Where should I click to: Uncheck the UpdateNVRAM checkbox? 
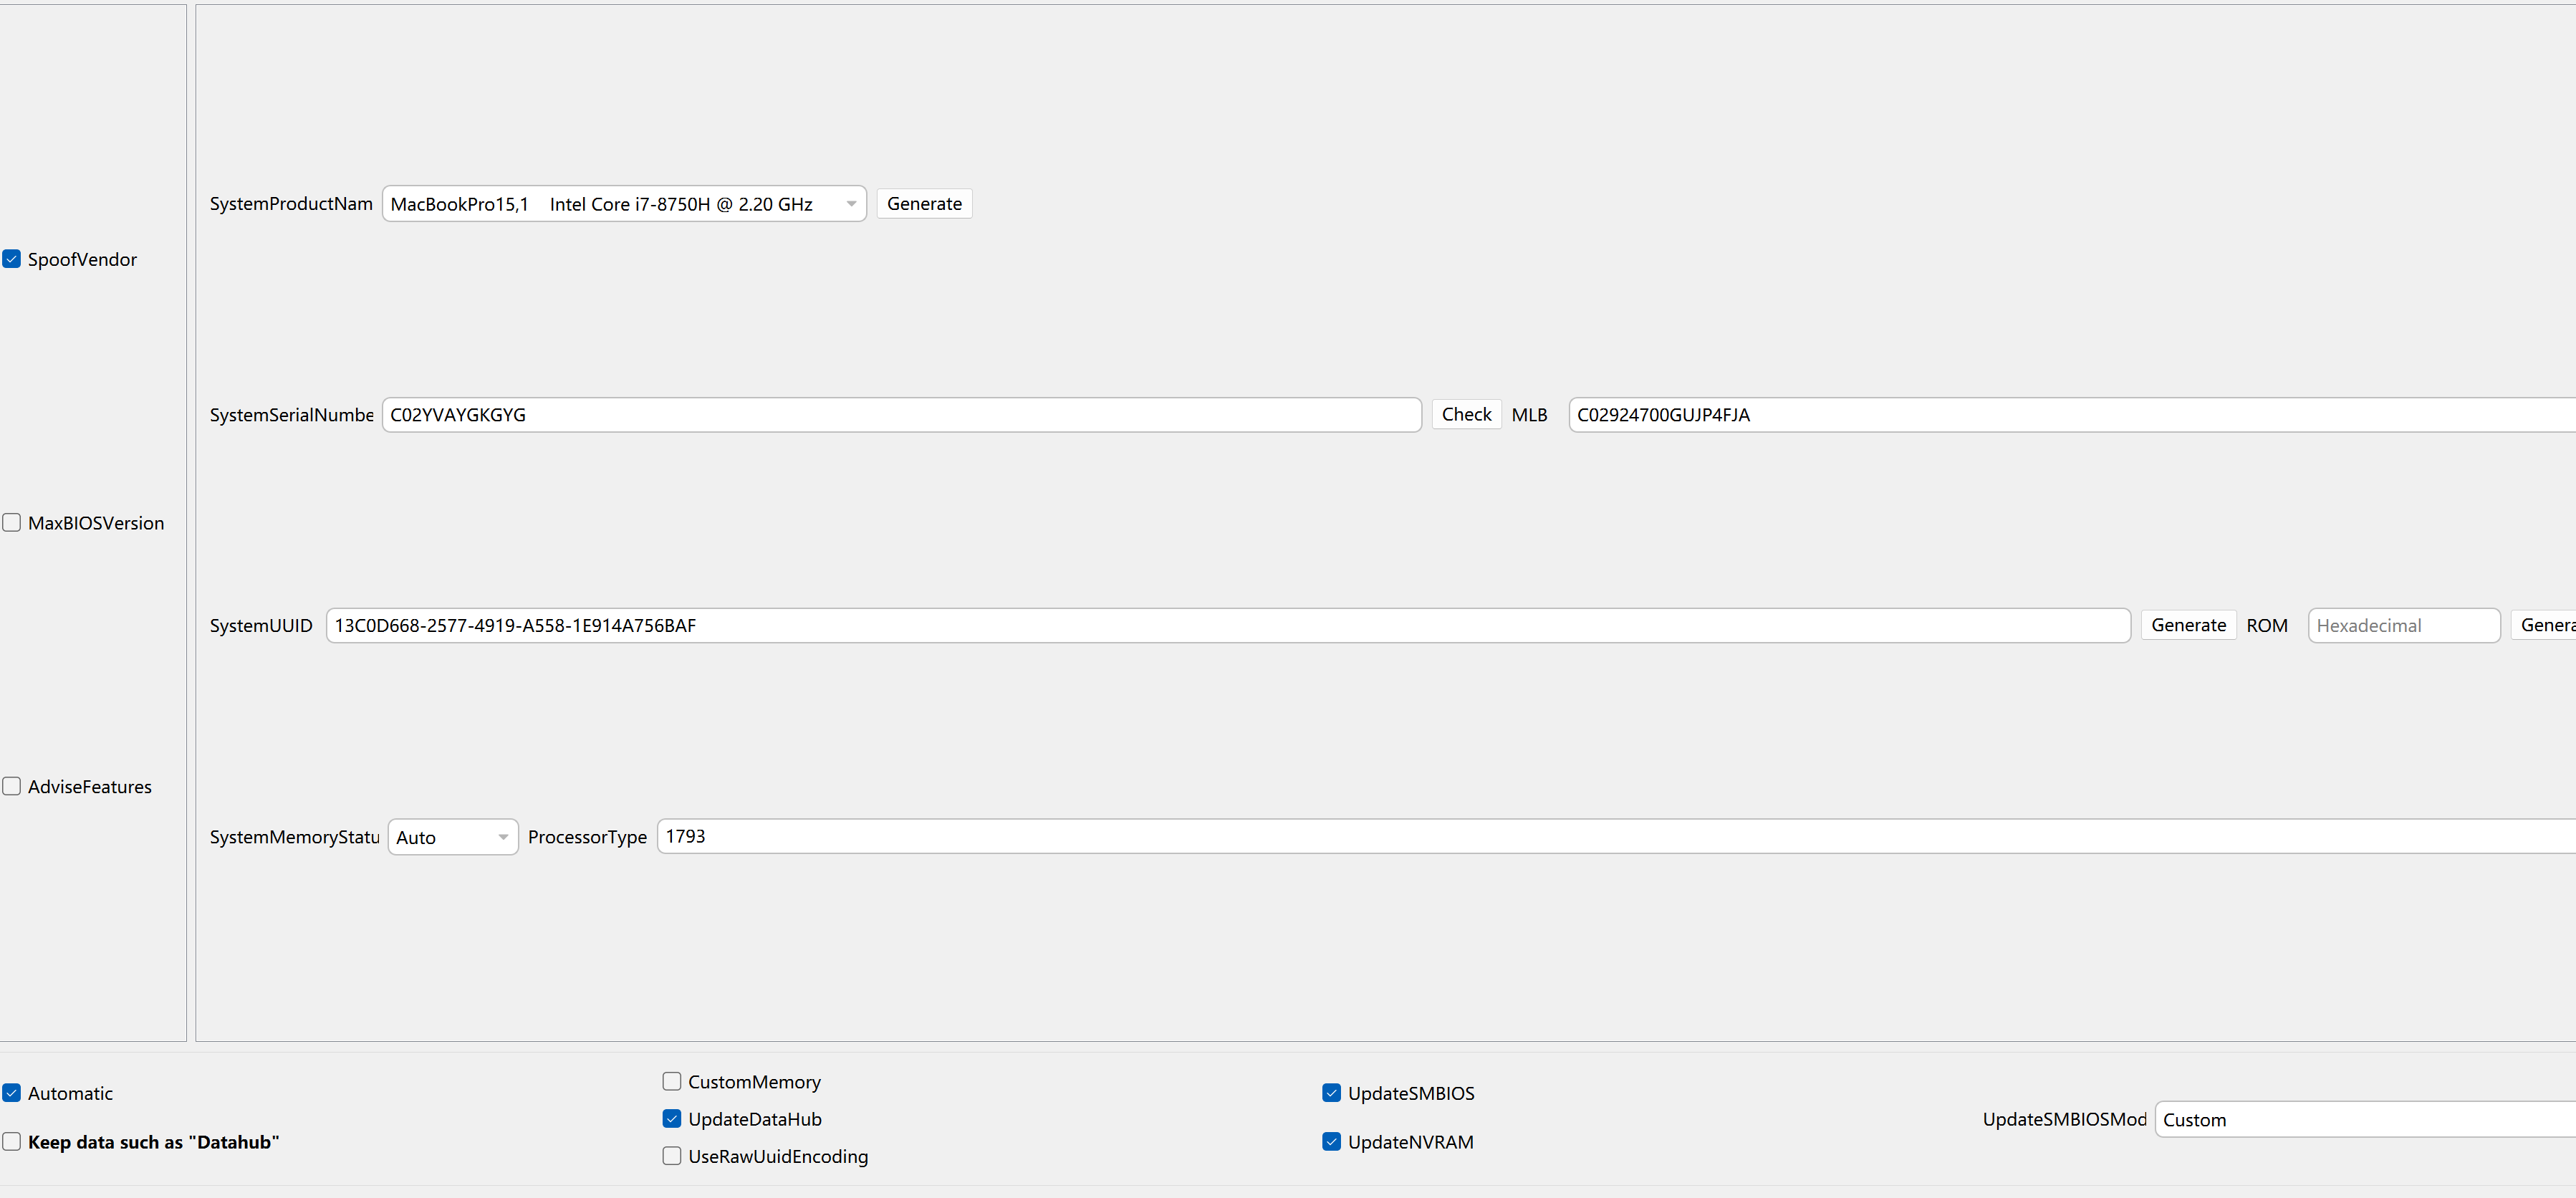[1331, 1142]
